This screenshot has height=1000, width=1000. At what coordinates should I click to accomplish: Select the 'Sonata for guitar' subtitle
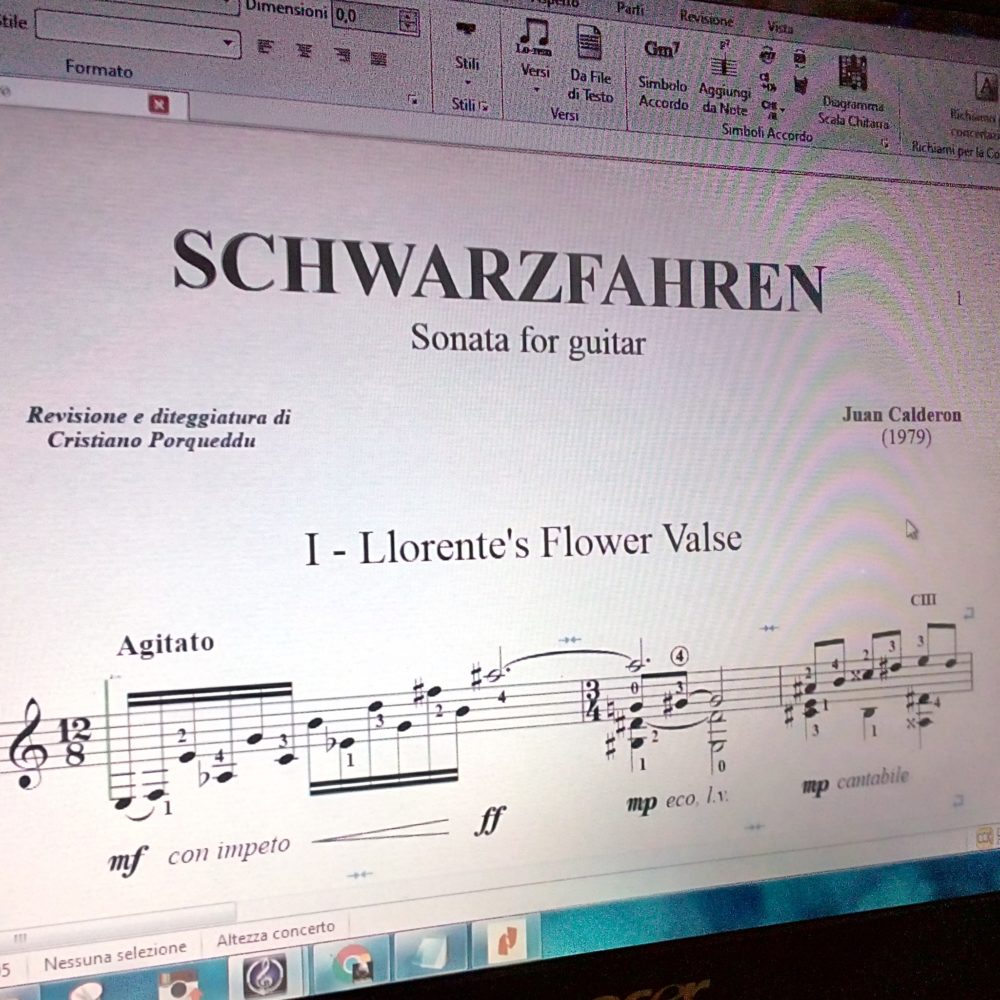tap(527, 339)
